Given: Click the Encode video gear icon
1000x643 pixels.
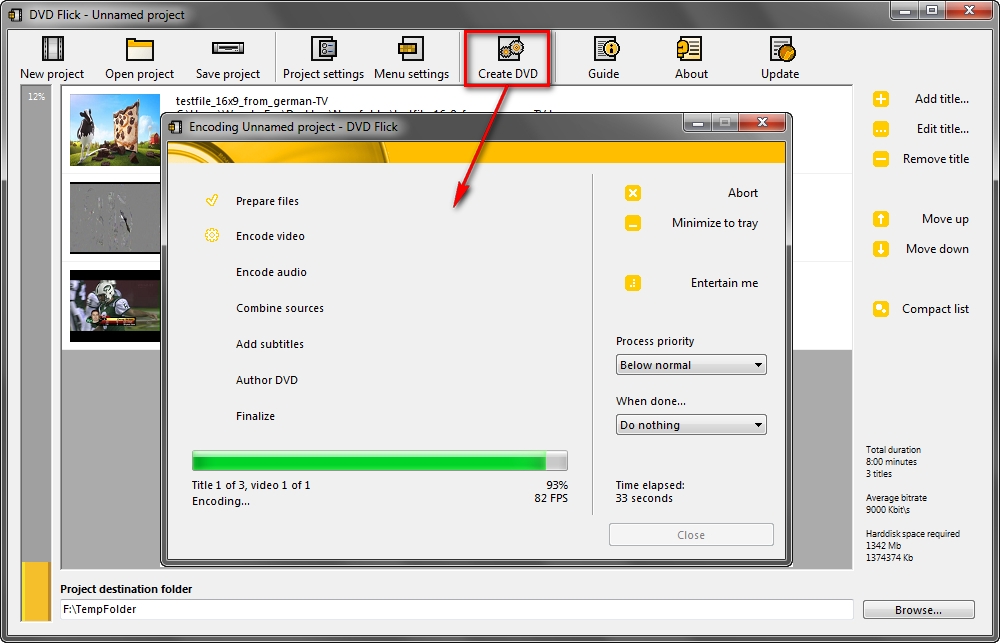Looking at the screenshot, I should pos(212,235).
